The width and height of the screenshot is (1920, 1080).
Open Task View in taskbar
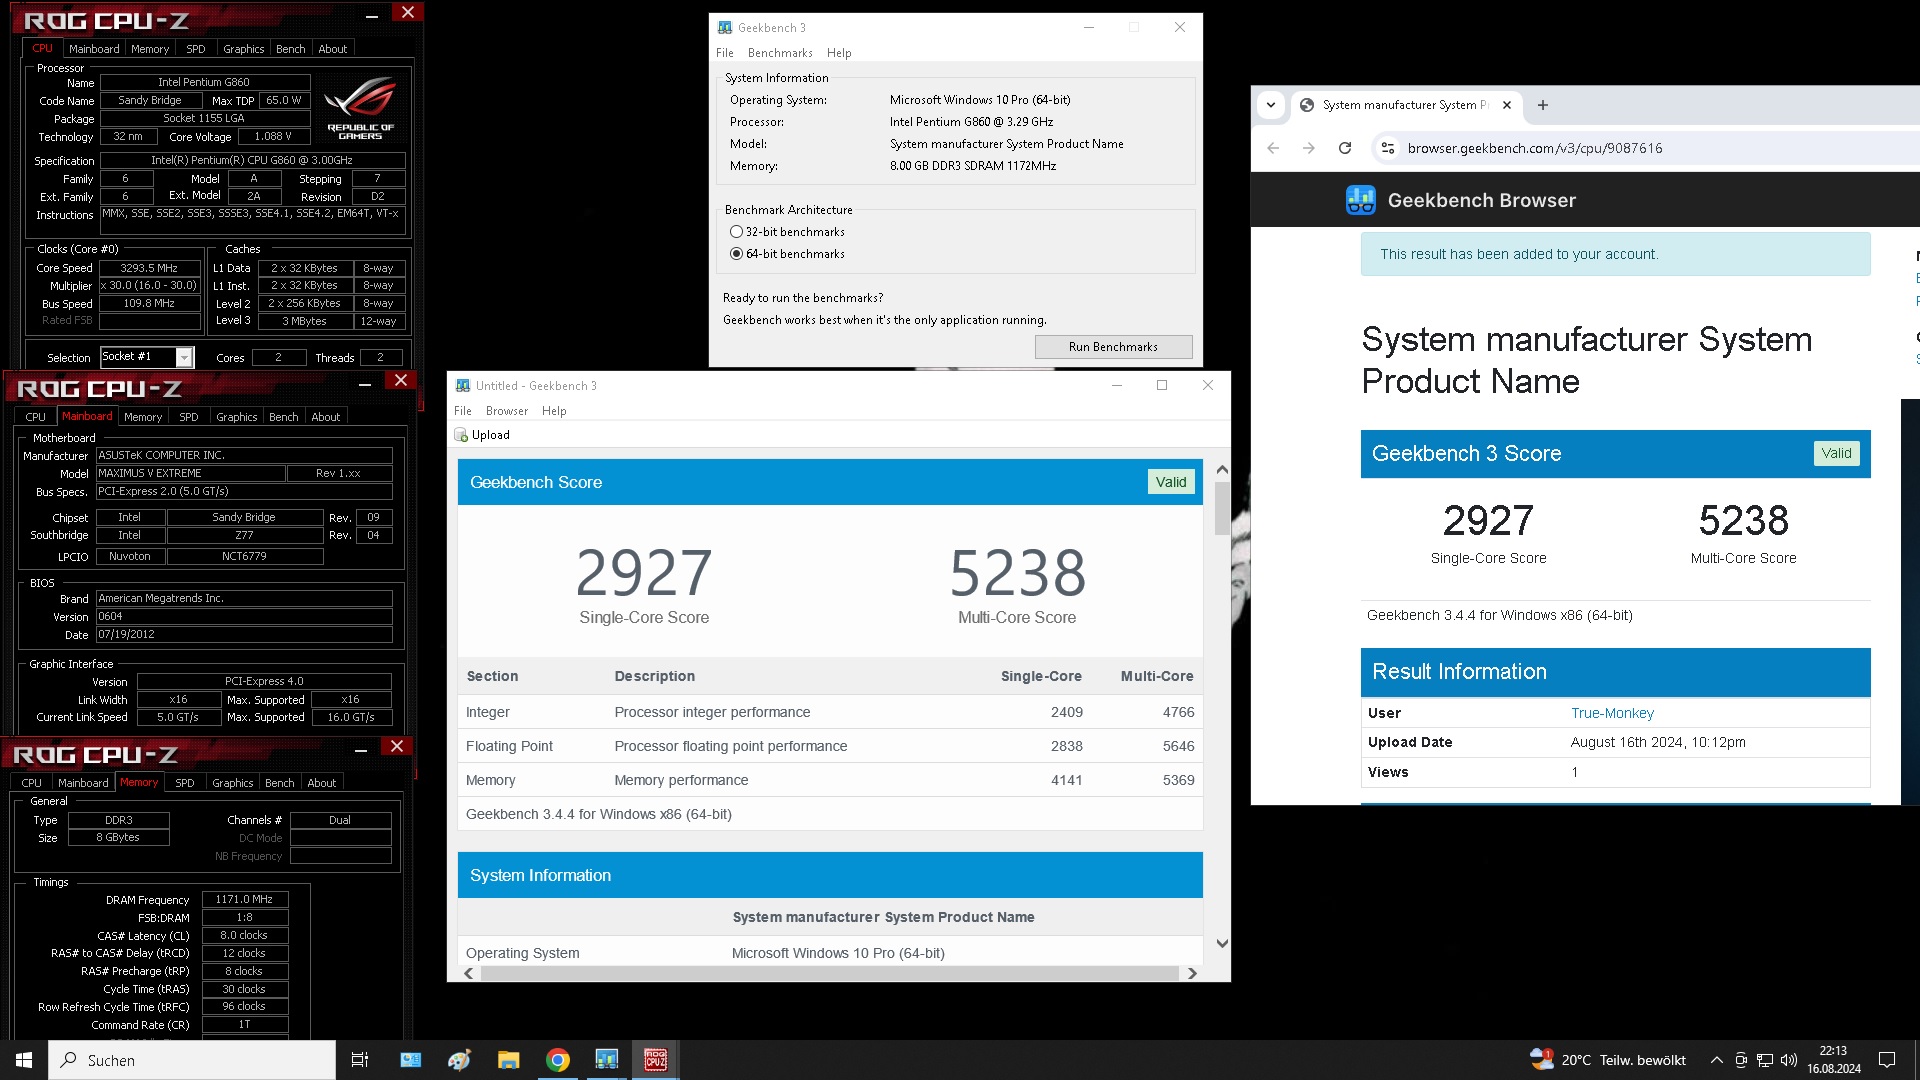pyautogui.click(x=360, y=1060)
